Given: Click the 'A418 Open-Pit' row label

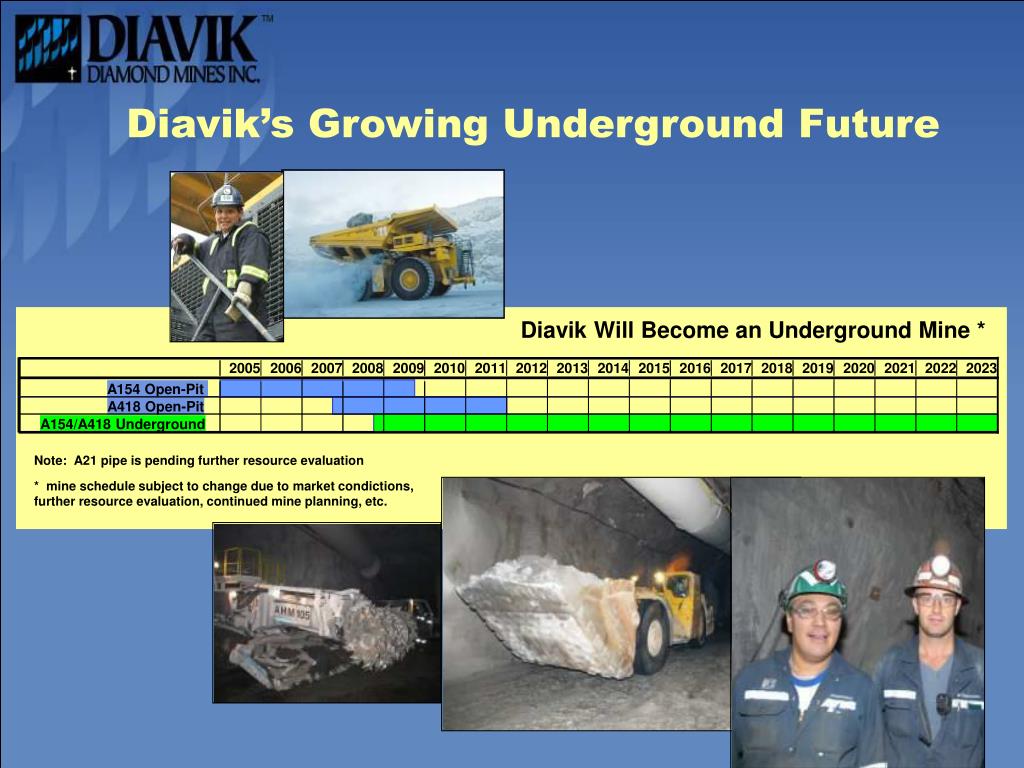Looking at the screenshot, I should coord(155,406).
